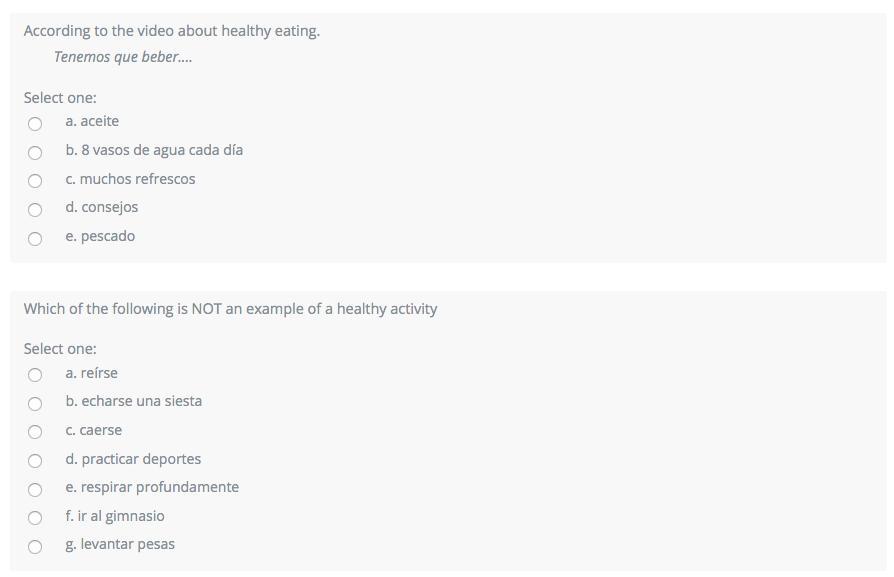Viewport: 894px width, 577px height.
Task: Mark 'c. caerse' as the answer
Action: coord(35,432)
